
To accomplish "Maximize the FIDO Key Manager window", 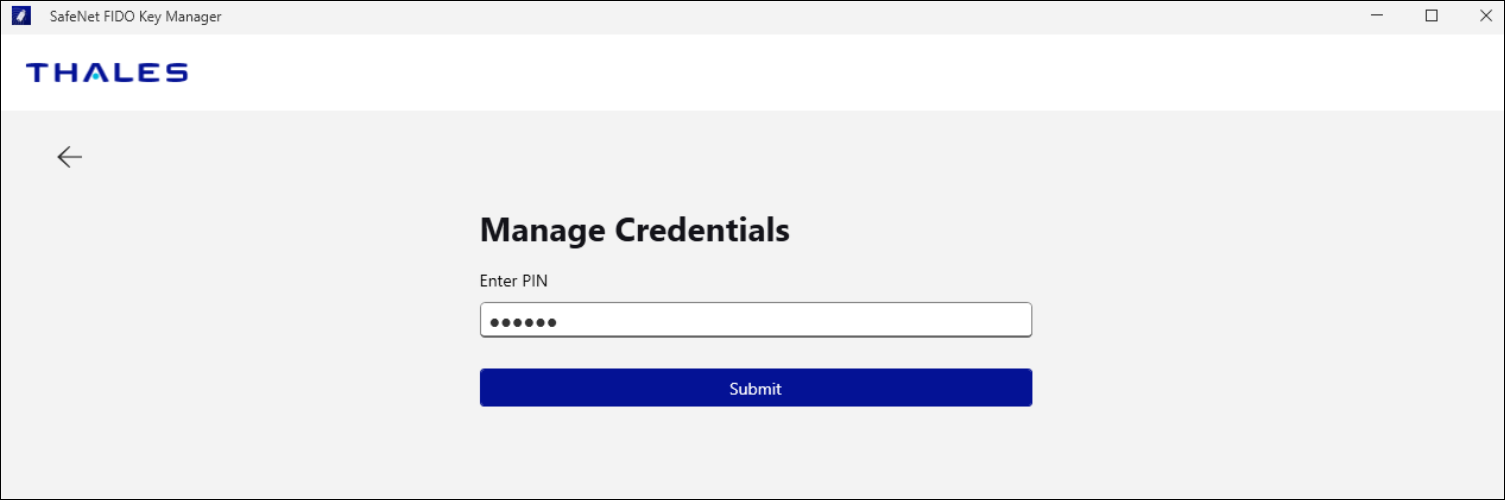I will (x=1431, y=16).
